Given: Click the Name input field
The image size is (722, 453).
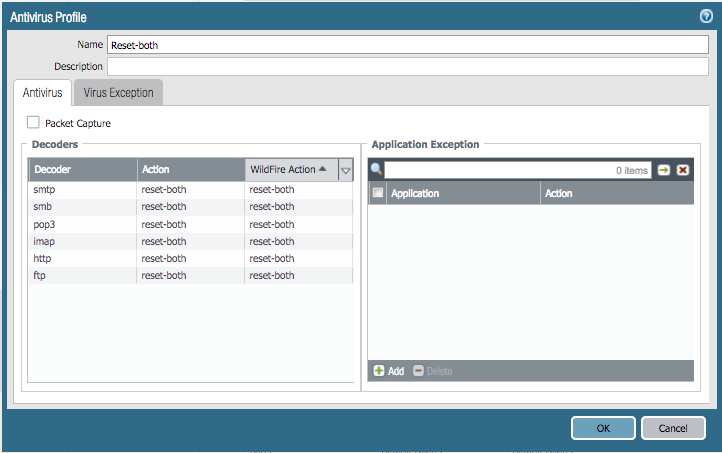Looking at the screenshot, I should coord(407,45).
